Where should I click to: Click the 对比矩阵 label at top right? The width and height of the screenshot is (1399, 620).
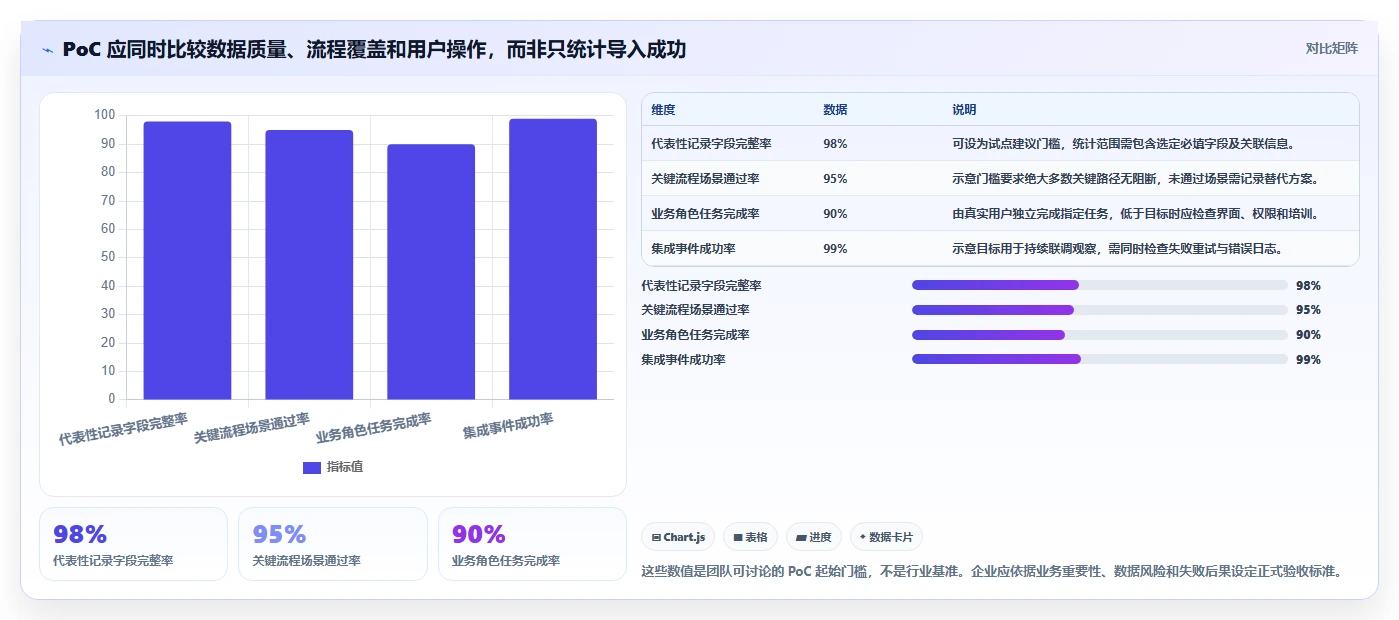coord(1332,48)
